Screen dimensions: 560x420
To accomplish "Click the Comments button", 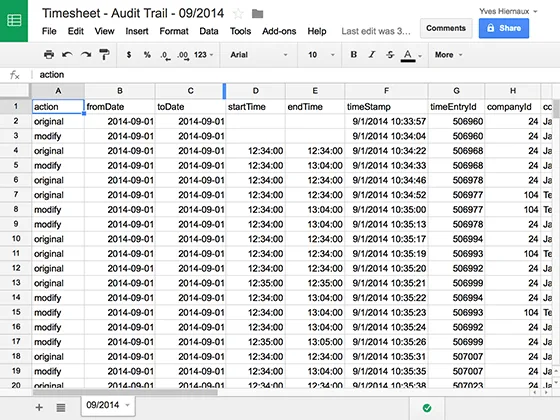I will click(446, 28).
